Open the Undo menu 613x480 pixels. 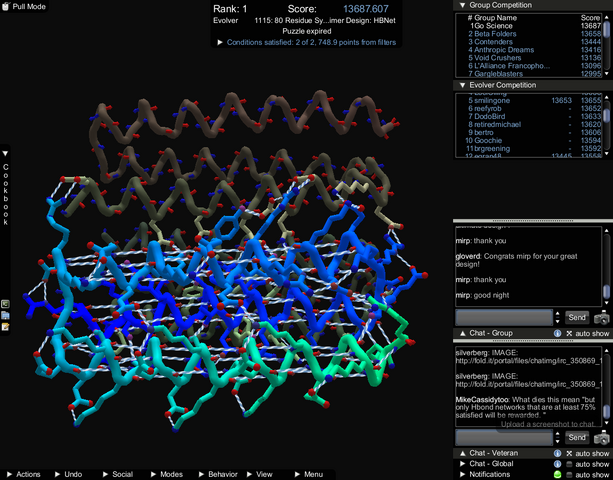(x=68, y=474)
